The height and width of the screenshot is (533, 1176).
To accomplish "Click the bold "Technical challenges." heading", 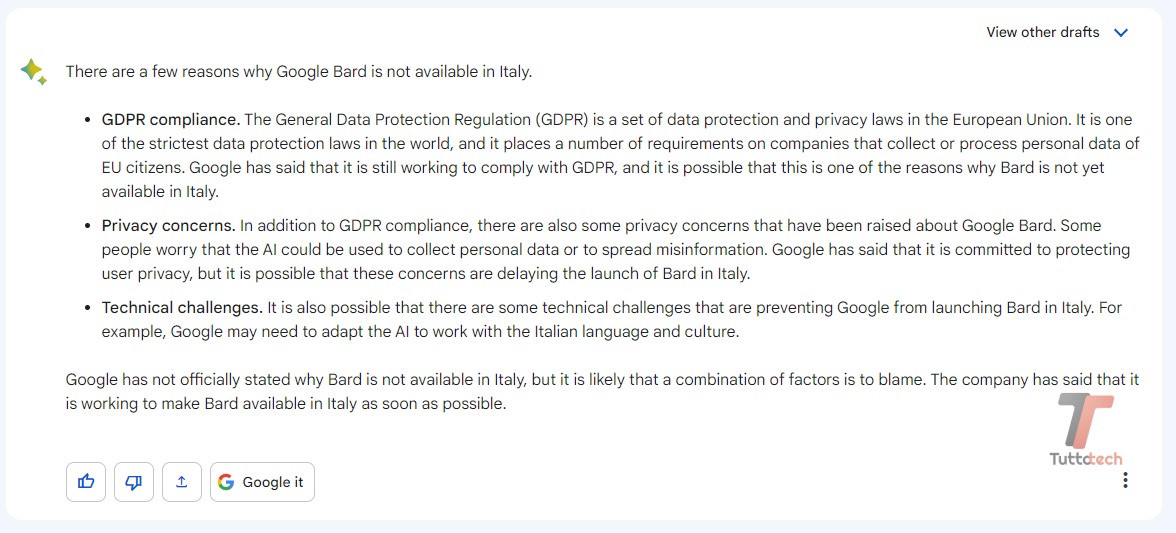I will coord(182,308).
